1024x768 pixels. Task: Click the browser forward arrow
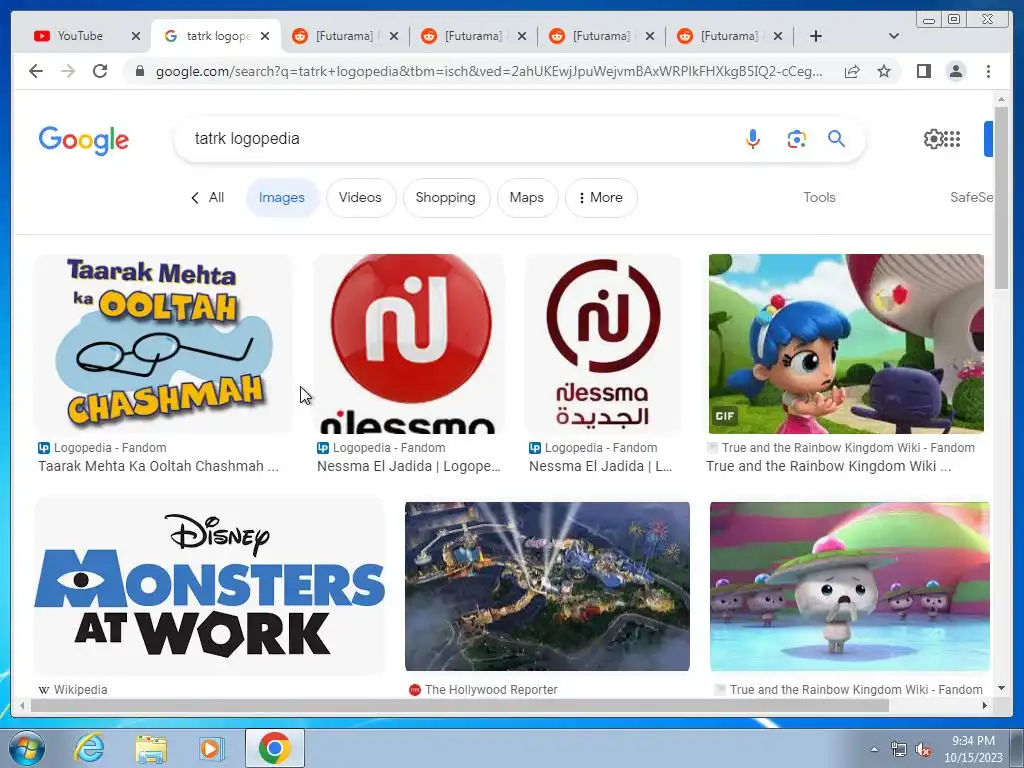(x=68, y=71)
